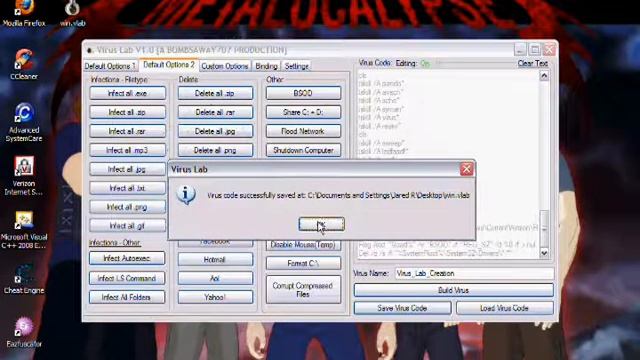Open the Settings tab
Screen dimensions: 640x360
point(296,66)
